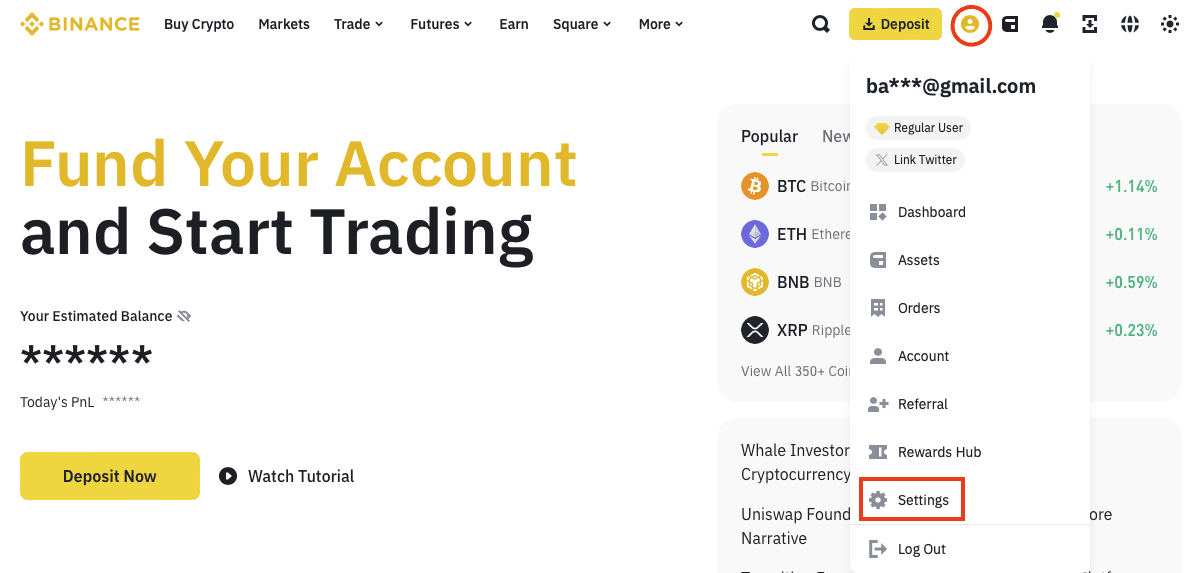1189x573 pixels.
Task: Click the Watch Tutorial link
Action: [287, 476]
